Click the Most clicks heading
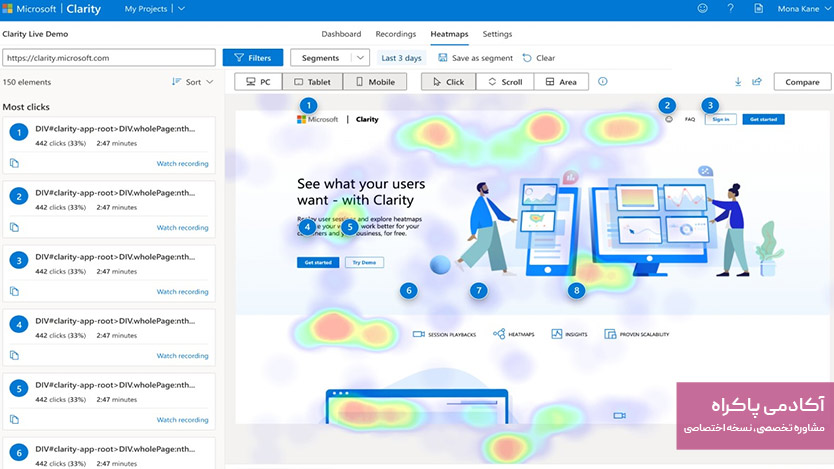The width and height of the screenshot is (834, 469). click(x=26, y=107)
